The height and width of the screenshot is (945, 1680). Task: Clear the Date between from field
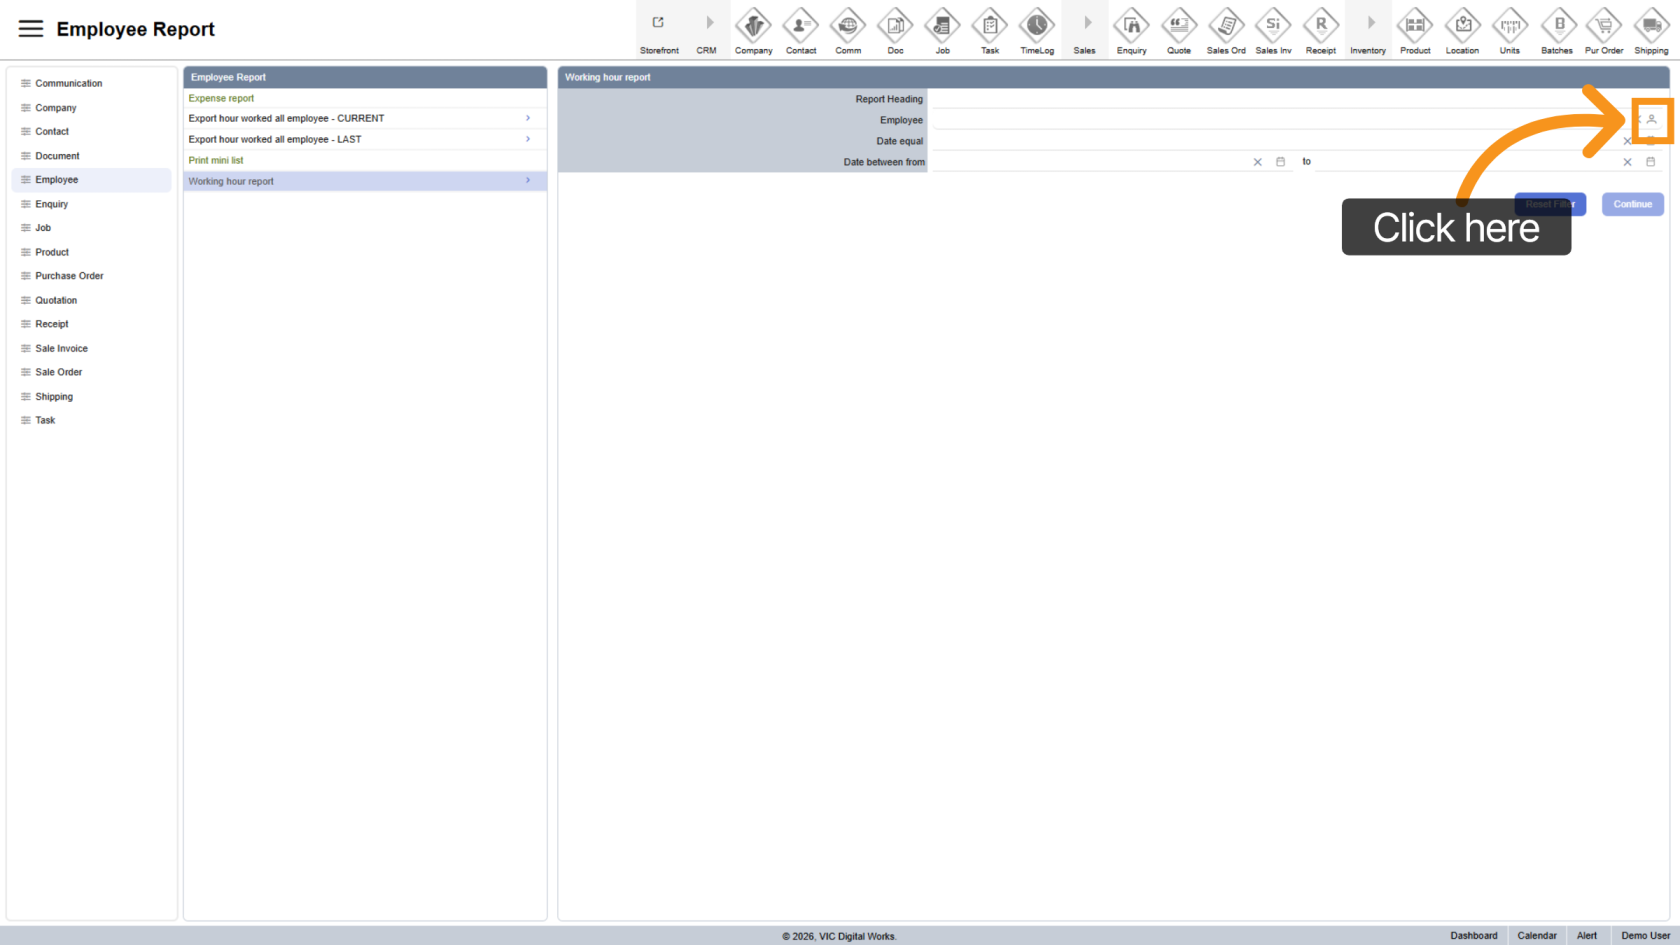tap(1257, 162)
